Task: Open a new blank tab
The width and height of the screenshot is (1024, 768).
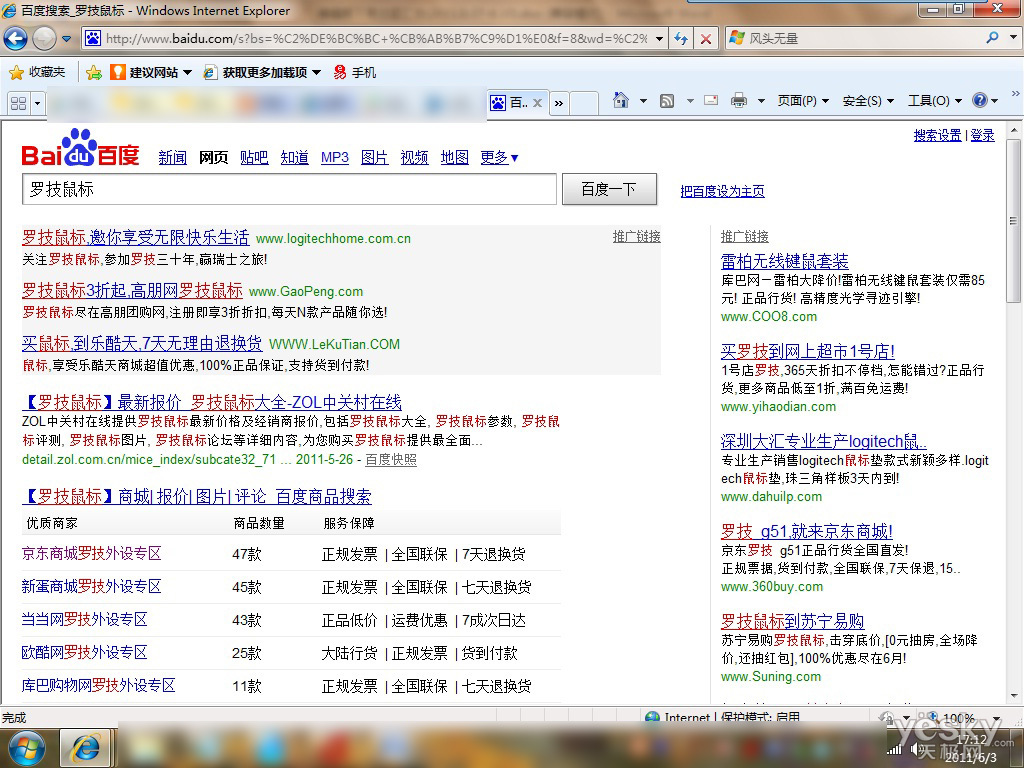Action: (x=584, y=103)
